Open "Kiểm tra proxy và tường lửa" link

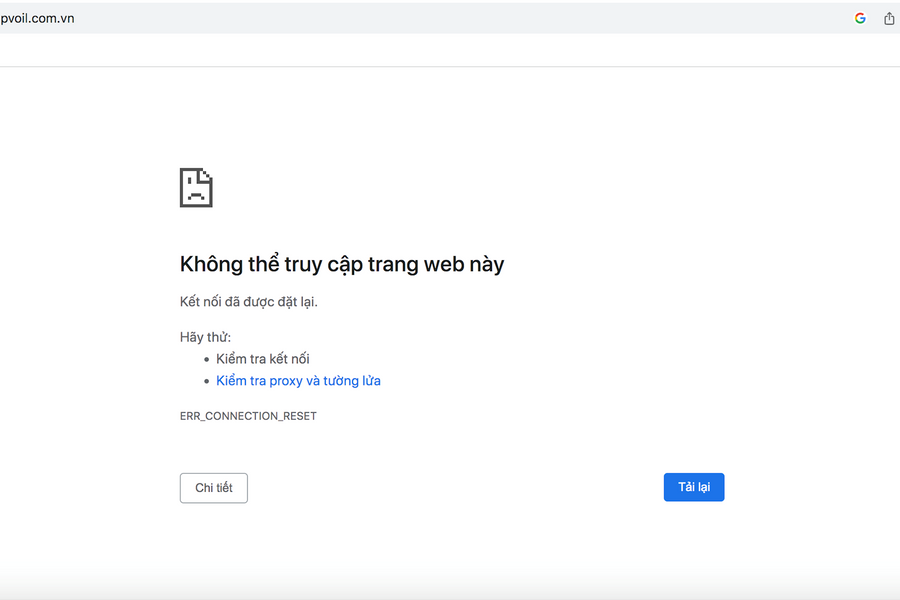point(298,381)
